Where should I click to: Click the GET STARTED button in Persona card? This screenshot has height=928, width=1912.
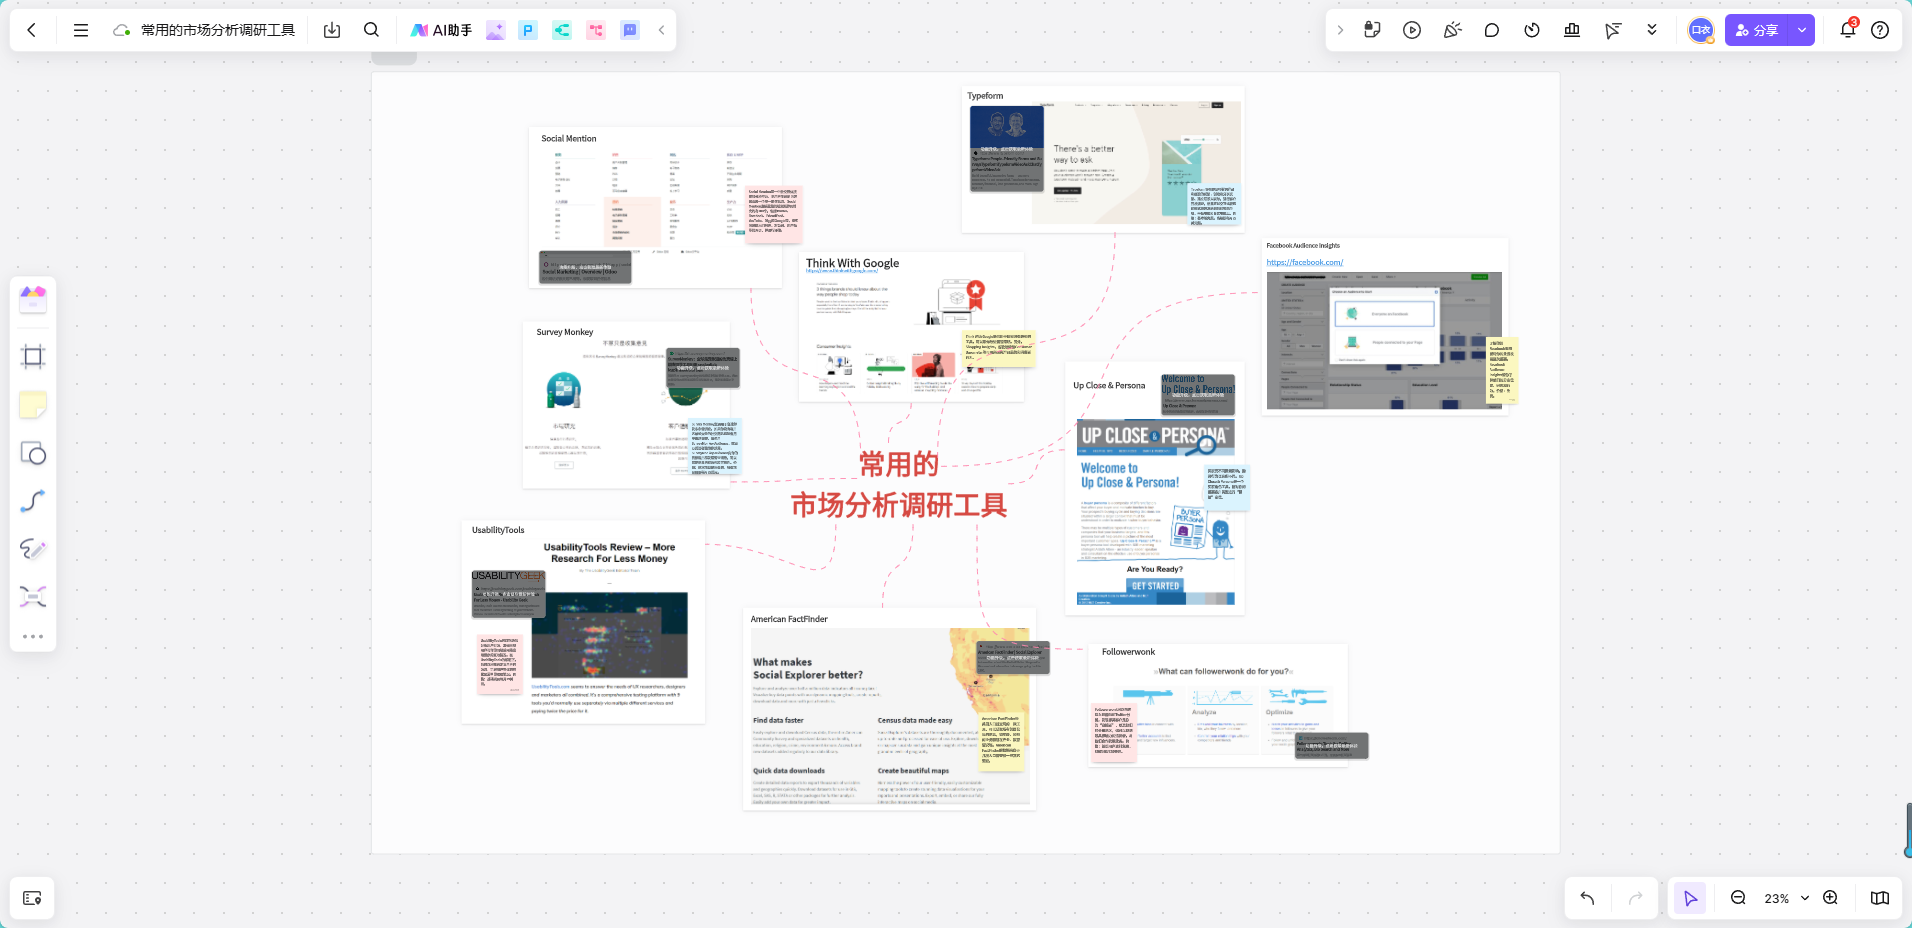1155,586
